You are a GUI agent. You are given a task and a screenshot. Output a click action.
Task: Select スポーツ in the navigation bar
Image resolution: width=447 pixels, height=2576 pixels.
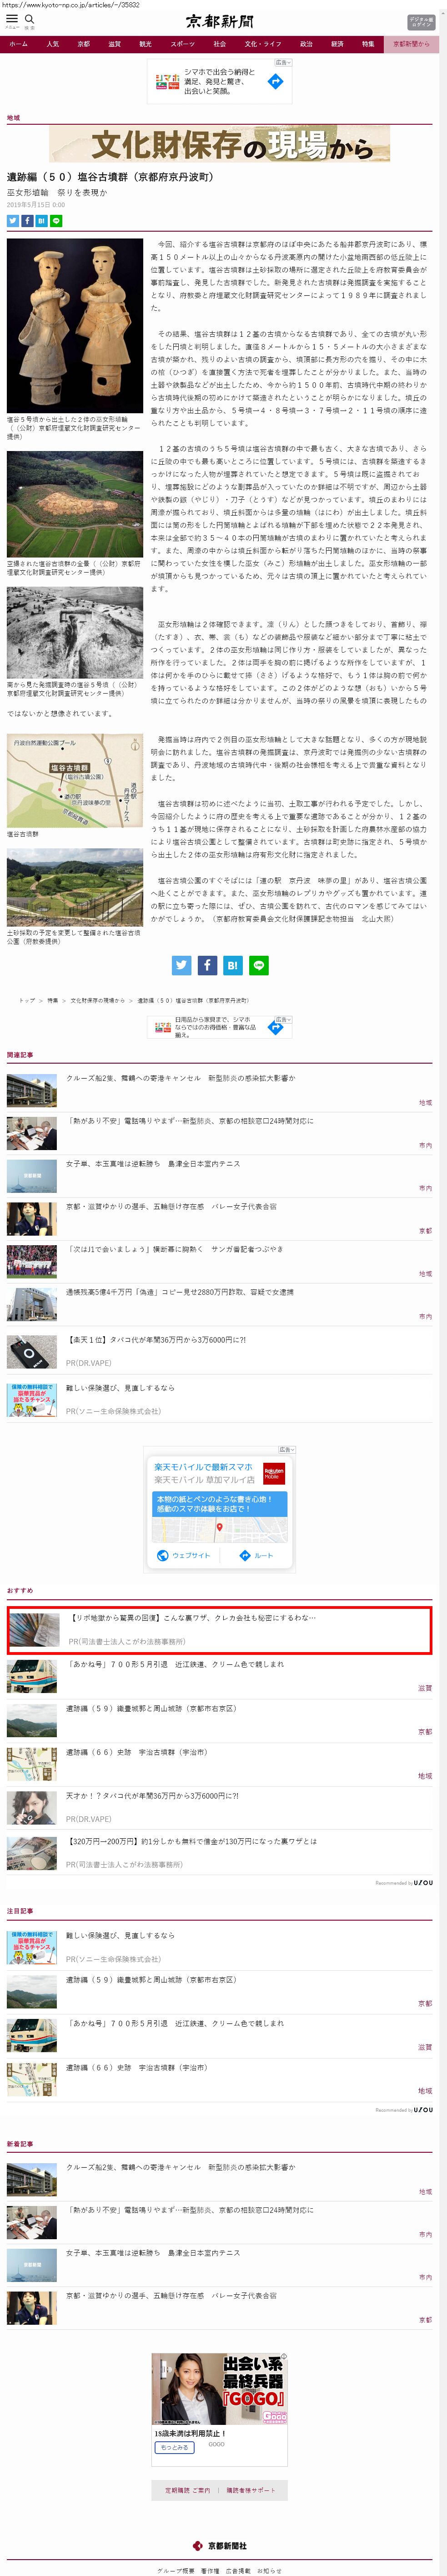tap(182, 44)
